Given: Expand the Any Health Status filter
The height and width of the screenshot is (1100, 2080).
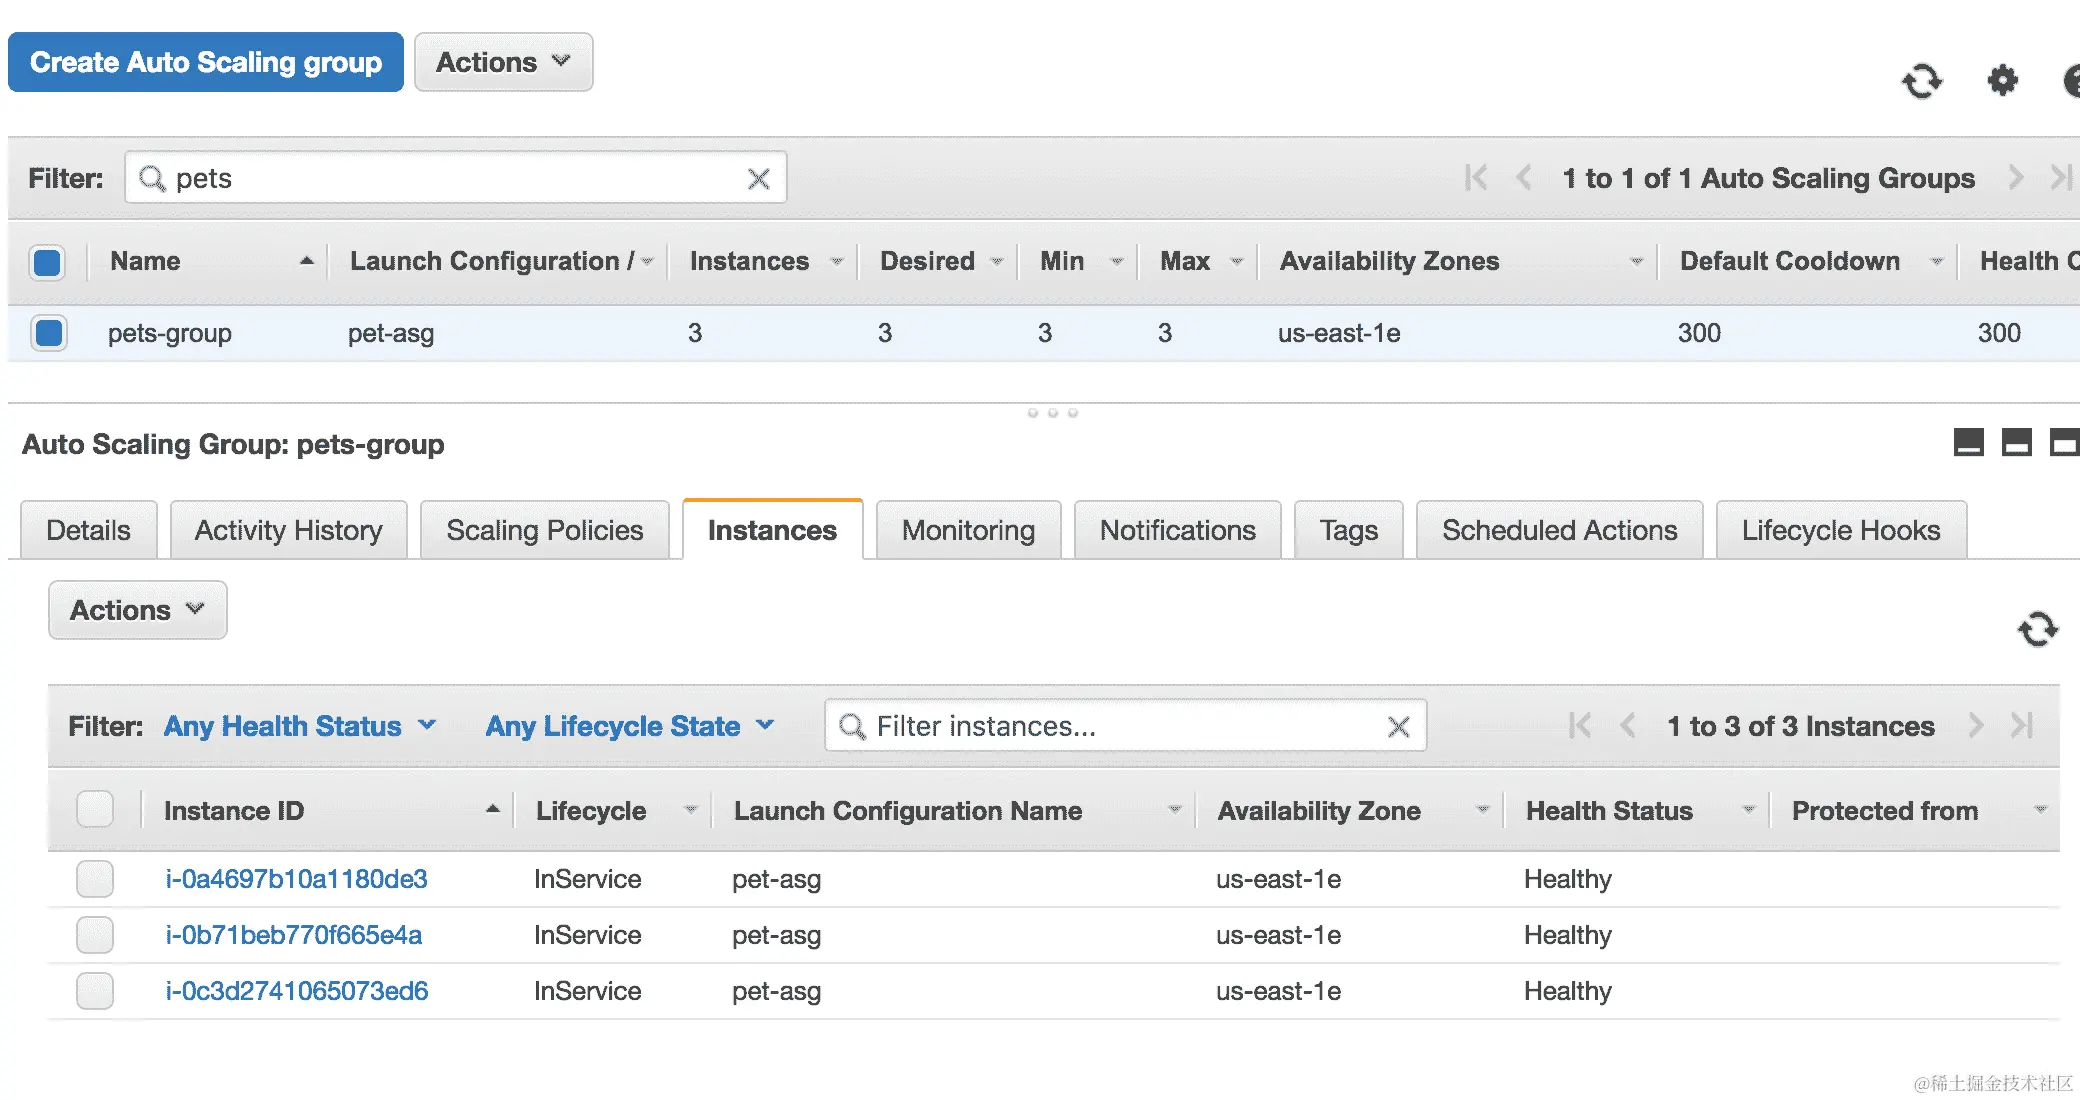Looking at the screenshot, I should (300, 726).
